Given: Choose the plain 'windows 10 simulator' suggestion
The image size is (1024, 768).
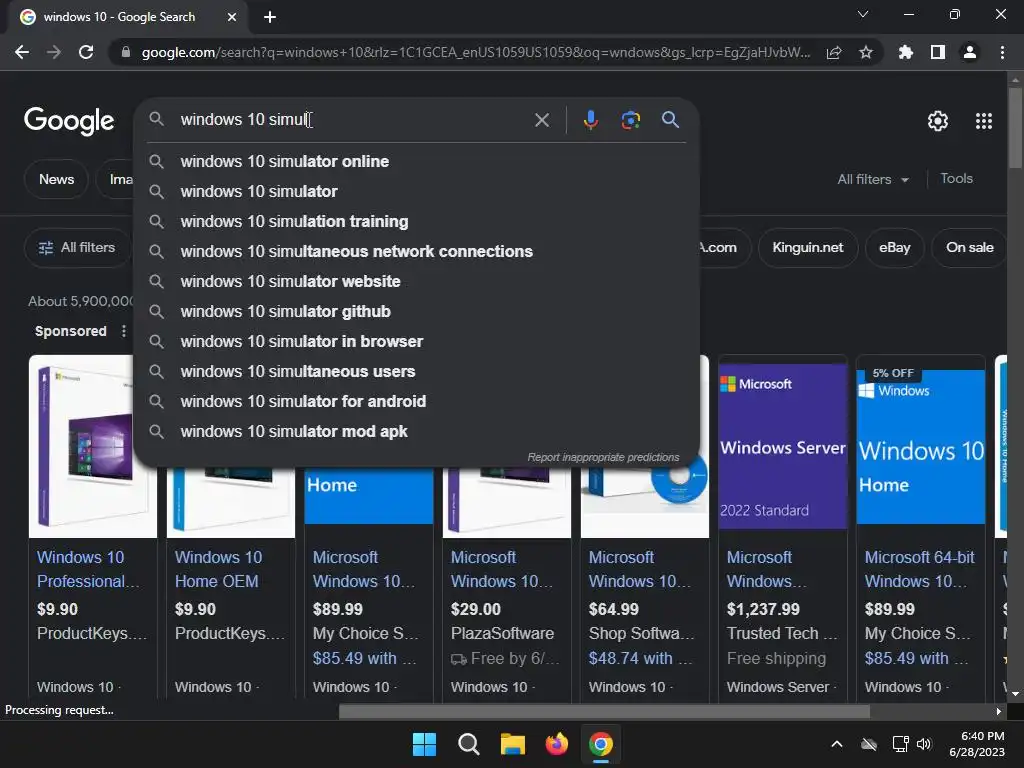Looking at the screenshot, I should 416,191.
